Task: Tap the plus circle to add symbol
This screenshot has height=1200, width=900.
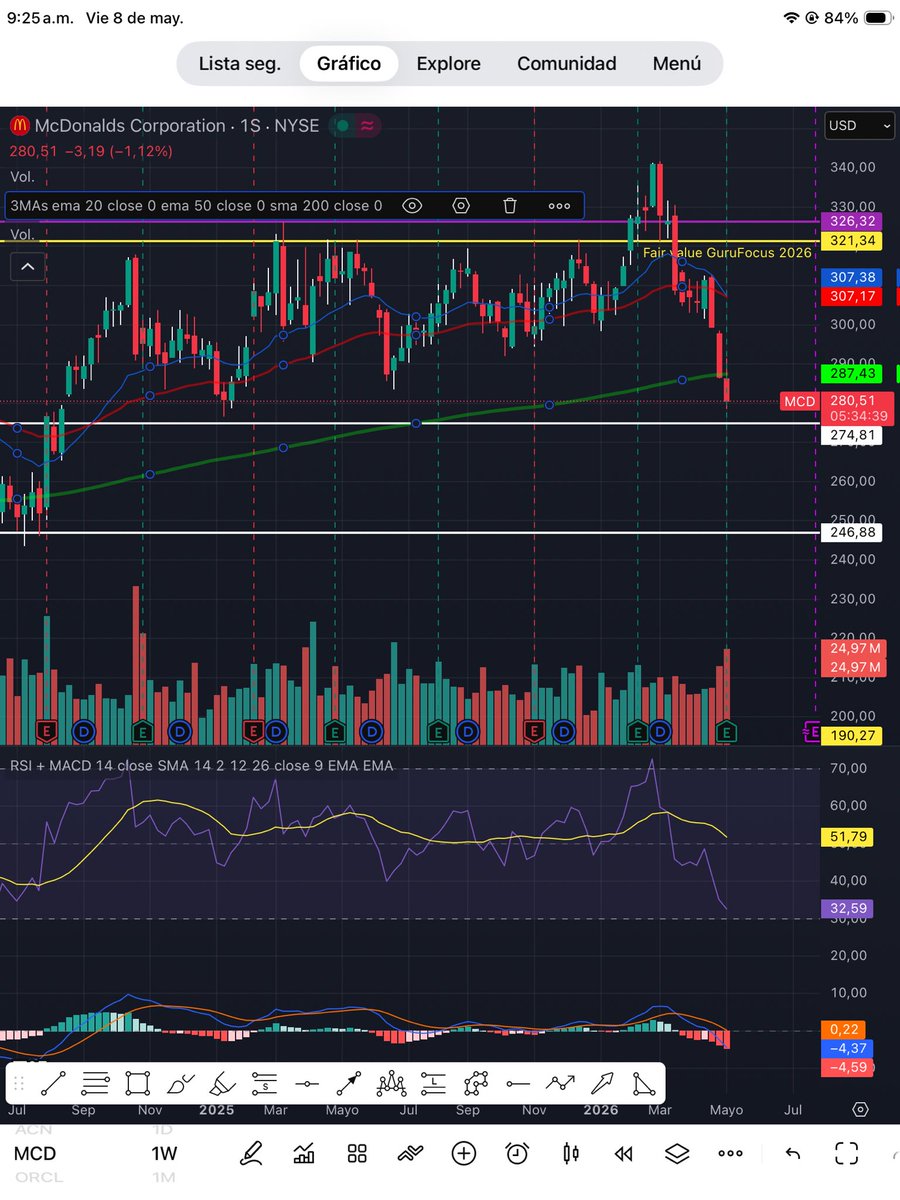Action: (464, 1153)
